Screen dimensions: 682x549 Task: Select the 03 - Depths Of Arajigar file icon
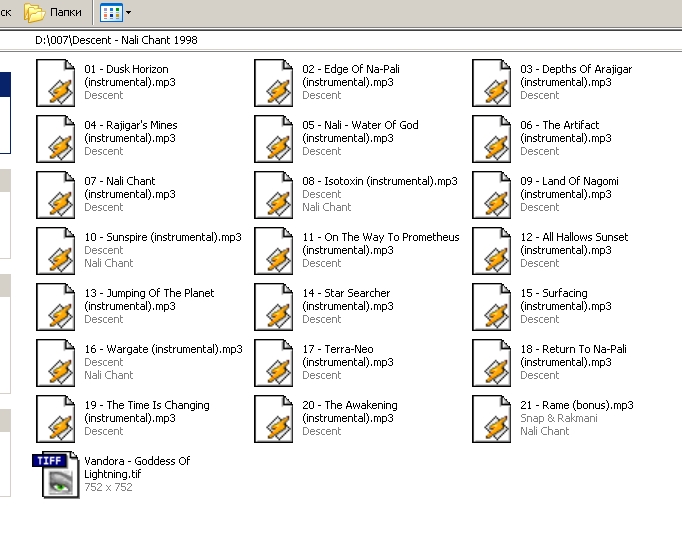tap(492, 82)
